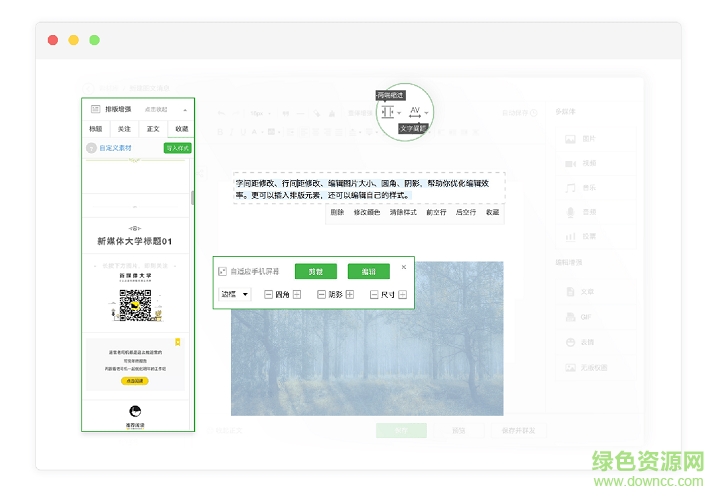The height and width of the screenshot is (500, 727).
Task: Open the 自定义素材 link
Action: pyautogui.click(x=115, y=148)
